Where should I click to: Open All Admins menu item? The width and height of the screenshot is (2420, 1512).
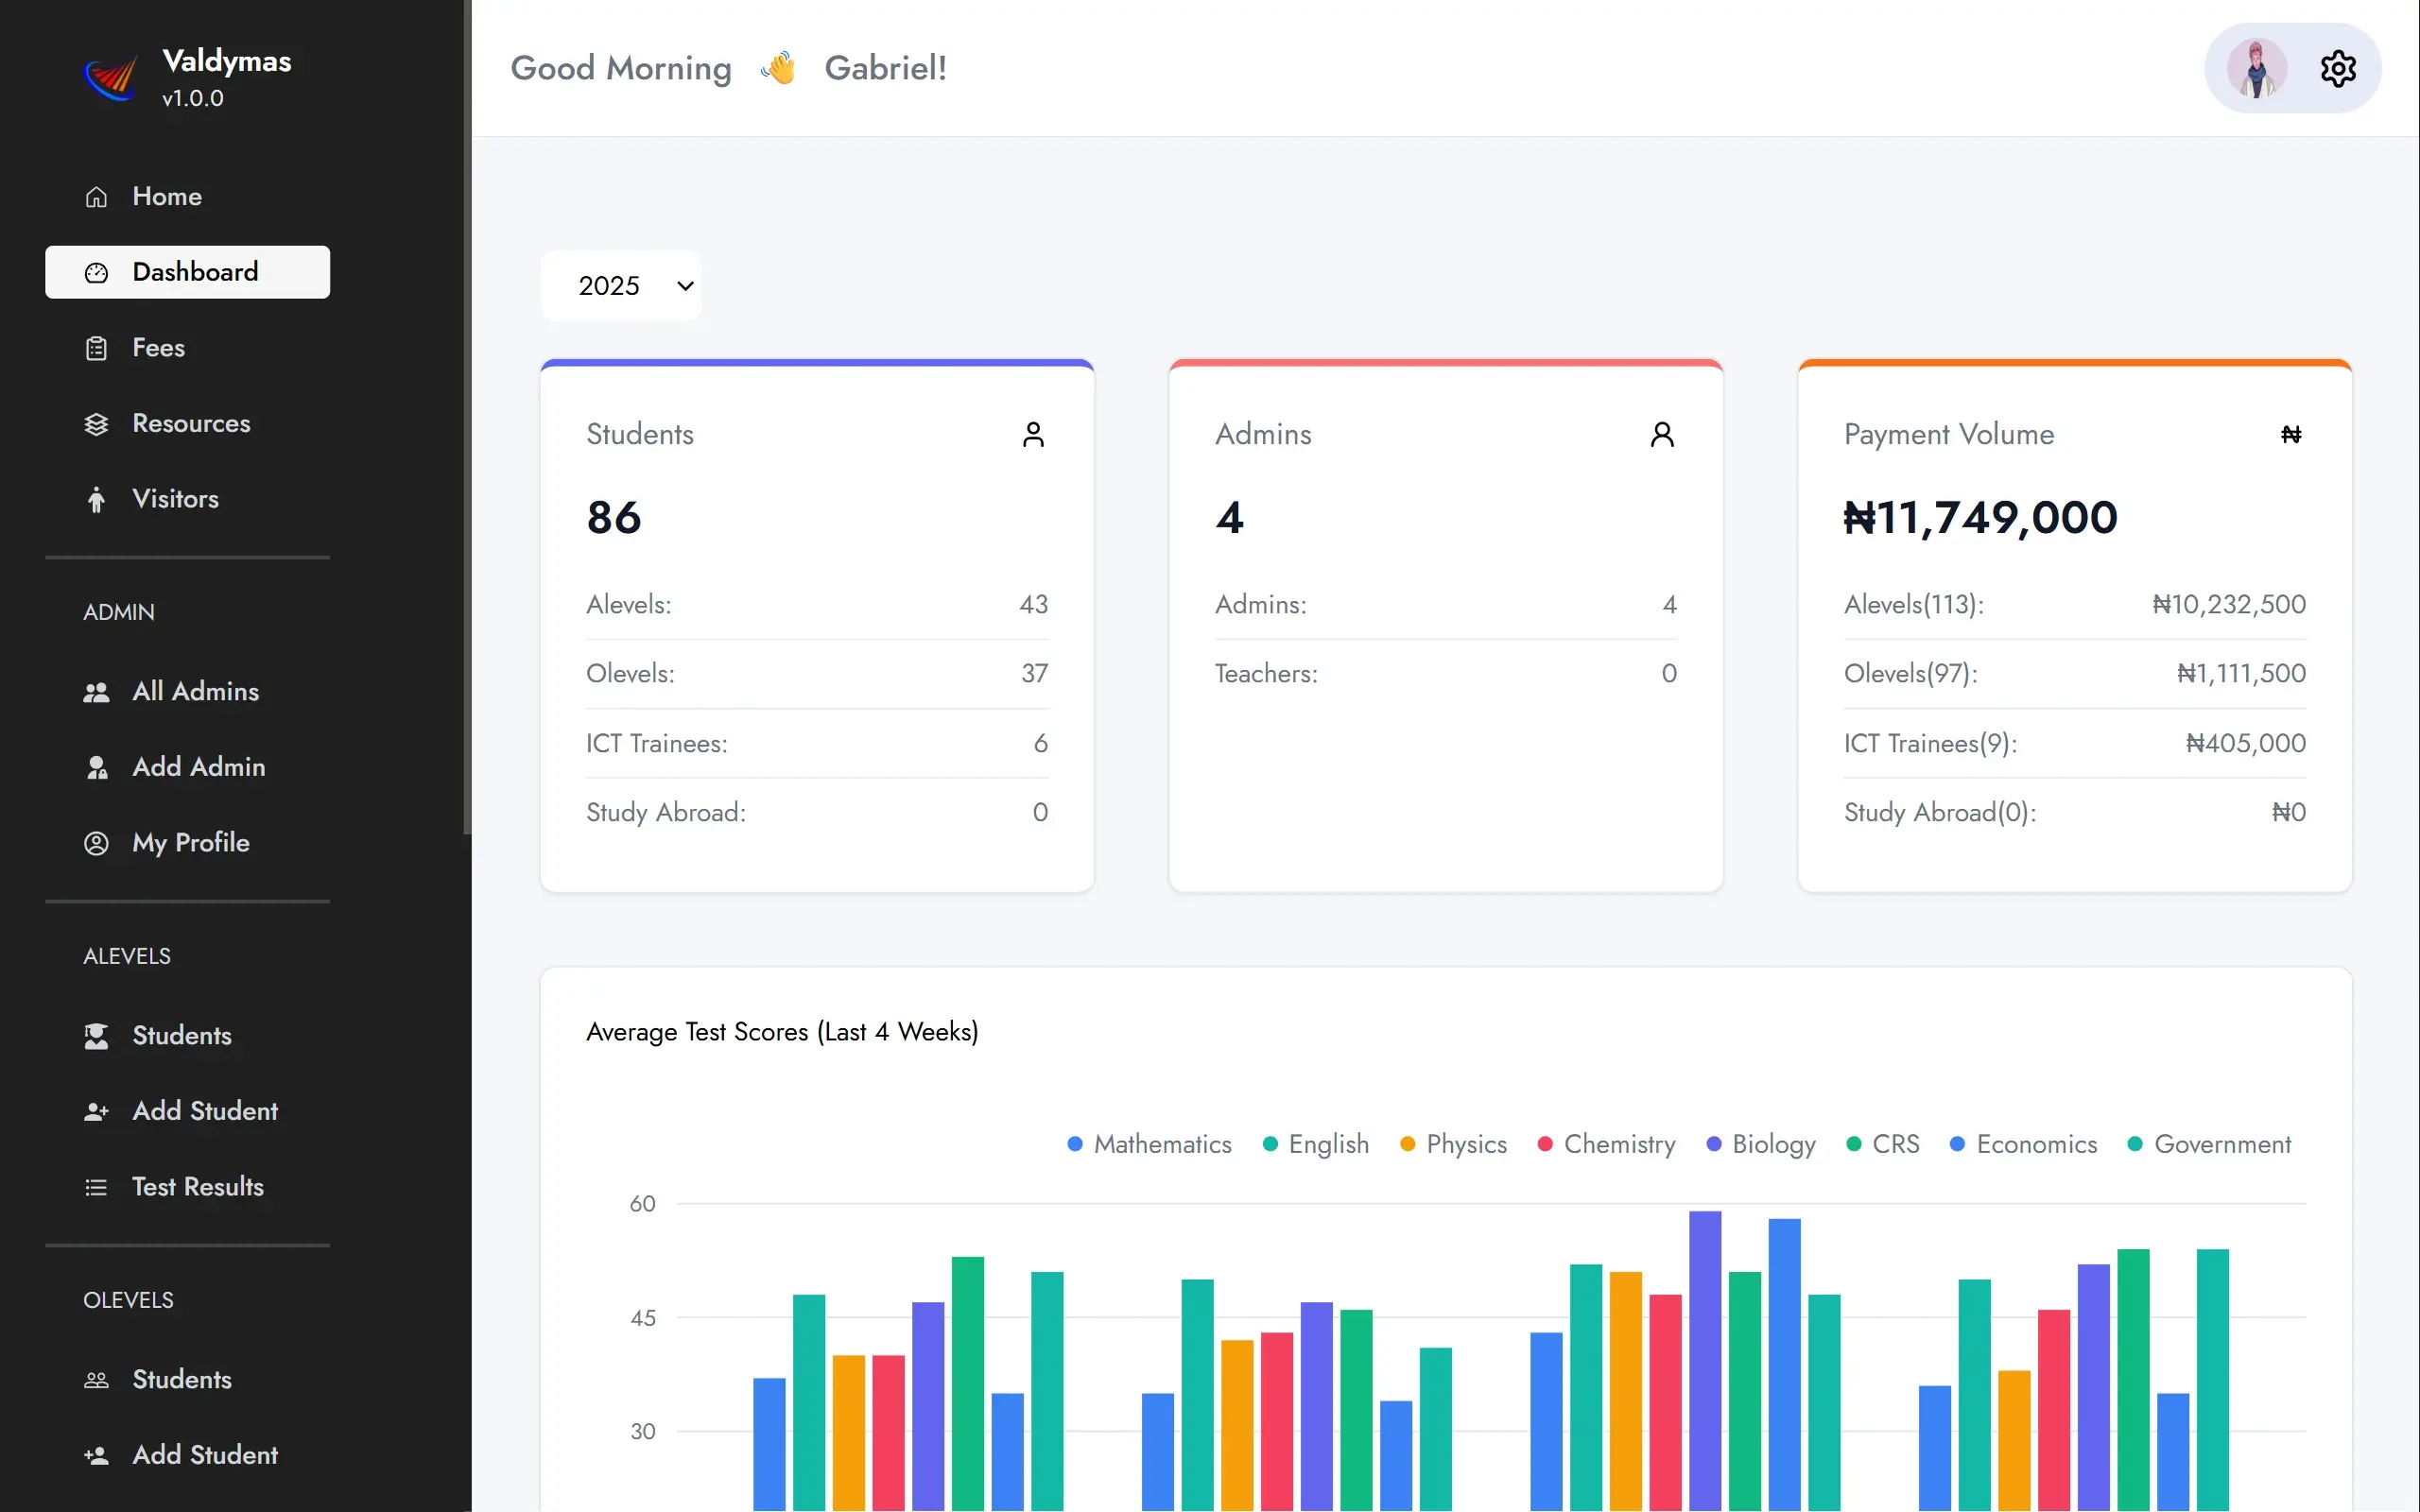click(187, 692)
